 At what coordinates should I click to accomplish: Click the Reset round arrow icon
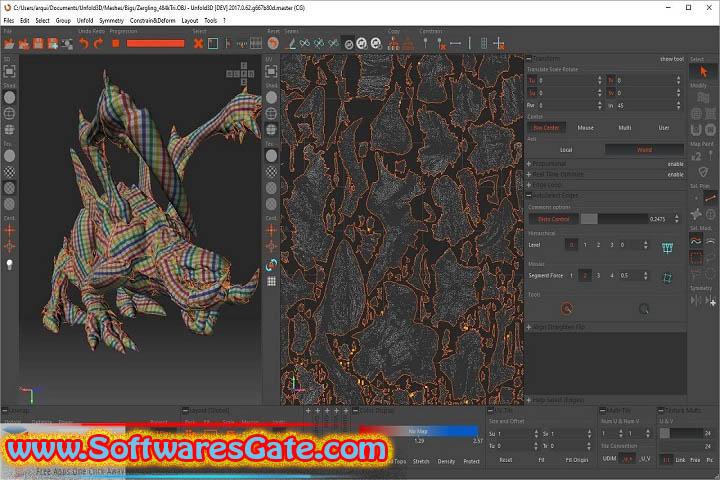(273, 44)
